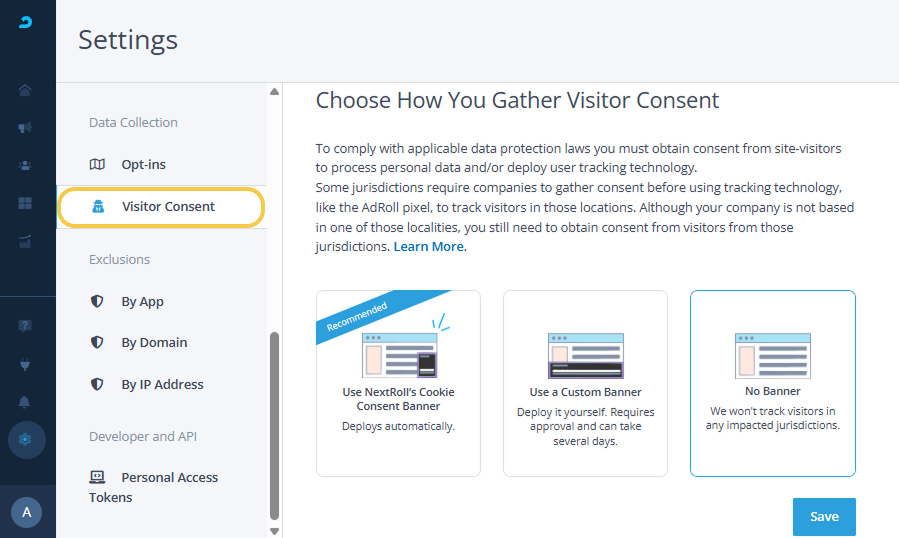This screenshot has height=538, width=899.
Task: Click the settings menu scrollbar down arrow
Action: [x=275, y=530]
